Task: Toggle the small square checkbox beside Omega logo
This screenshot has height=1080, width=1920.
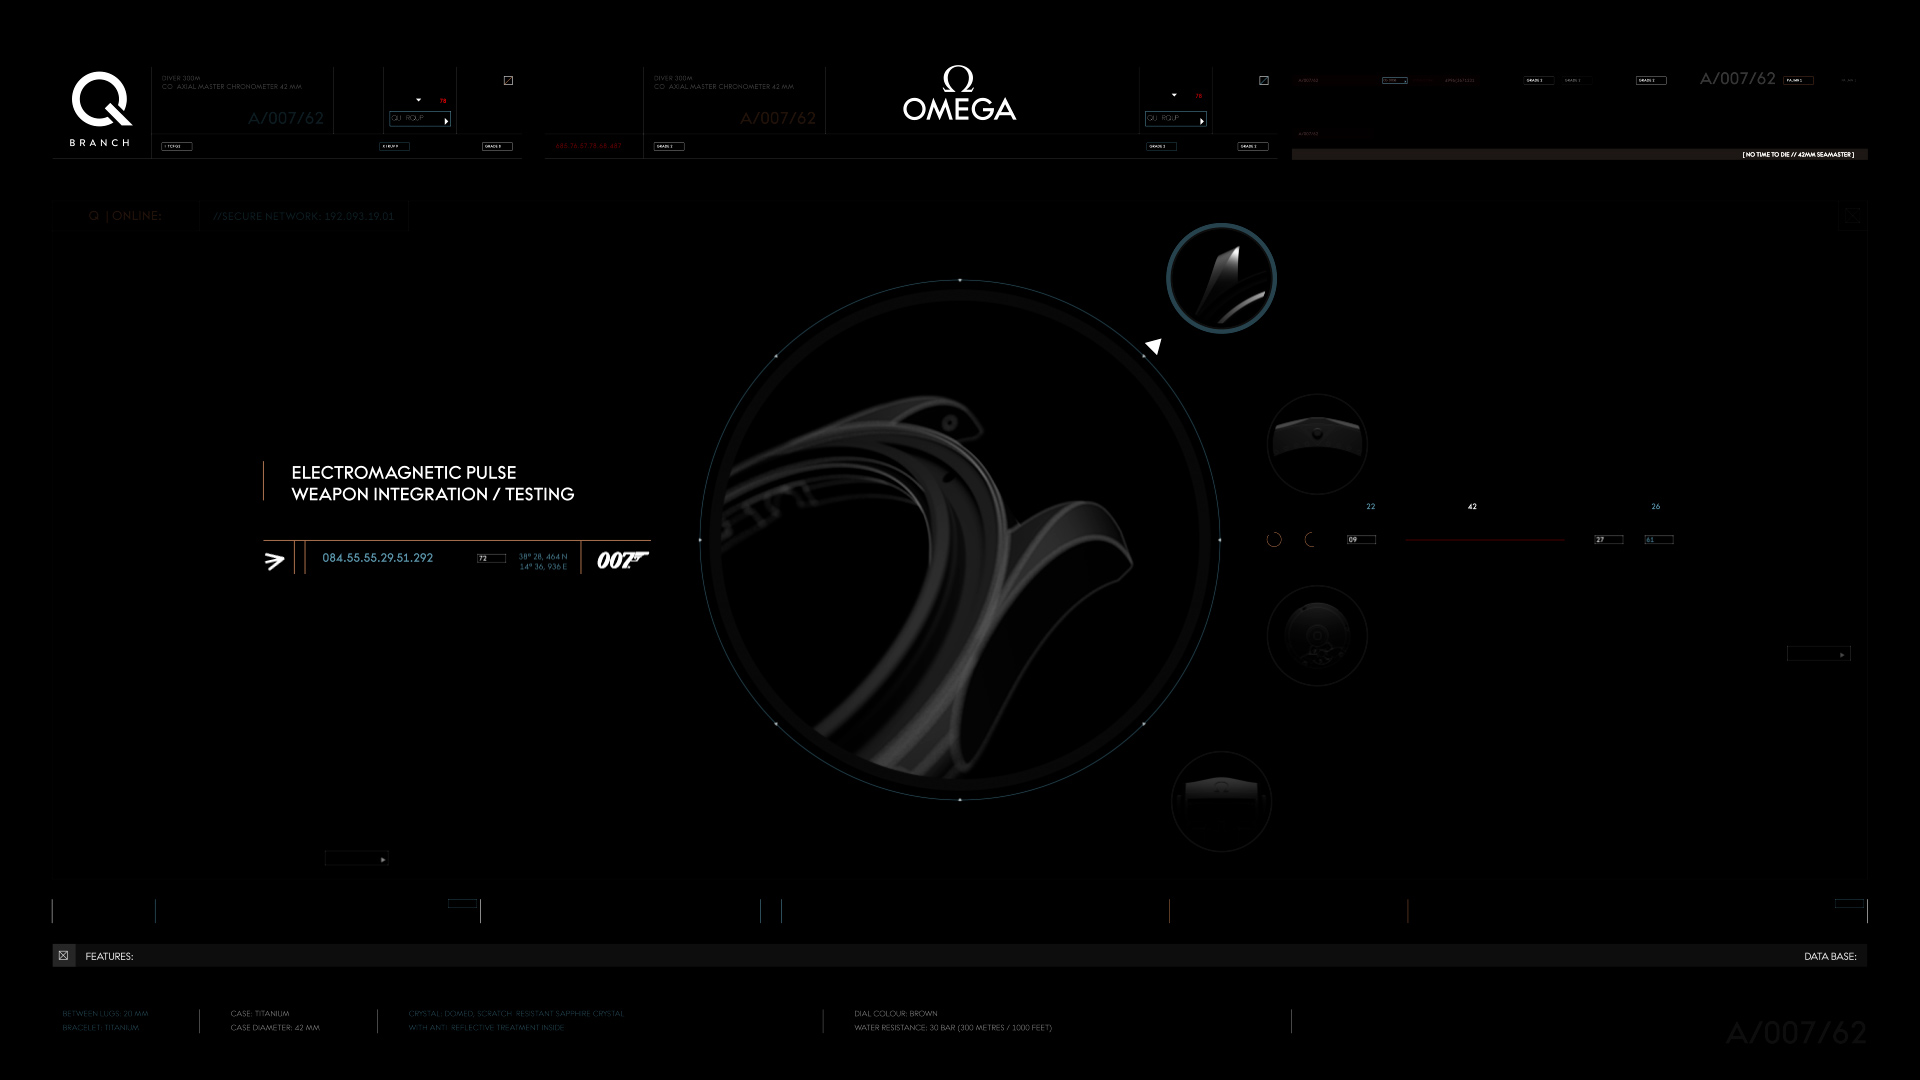Action: pyautogui.click(x=1264, y=80)
